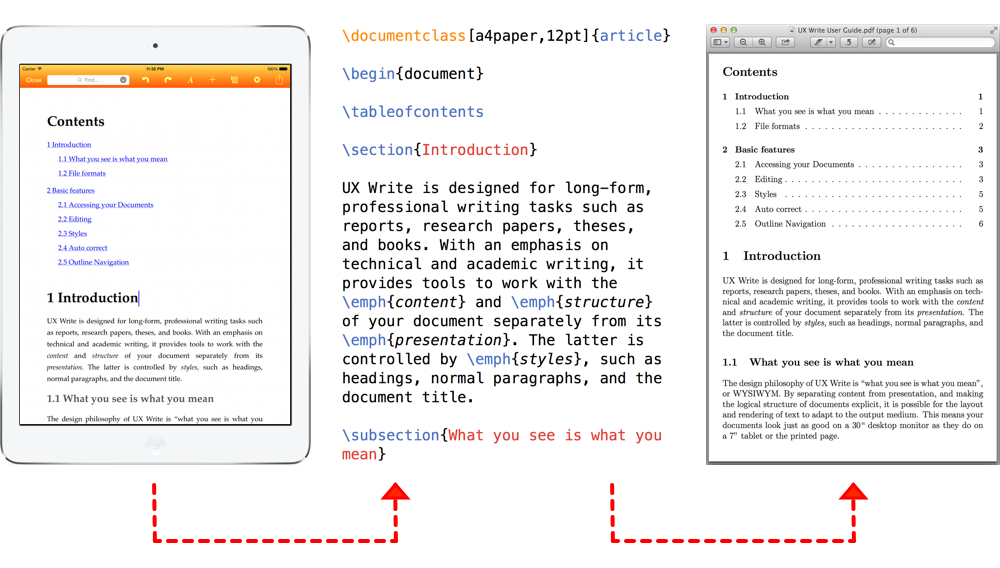The height and width of the screenshot is (568, 1000).
Task: Tap the Undo arrow icon
Action: pos(145,80)
